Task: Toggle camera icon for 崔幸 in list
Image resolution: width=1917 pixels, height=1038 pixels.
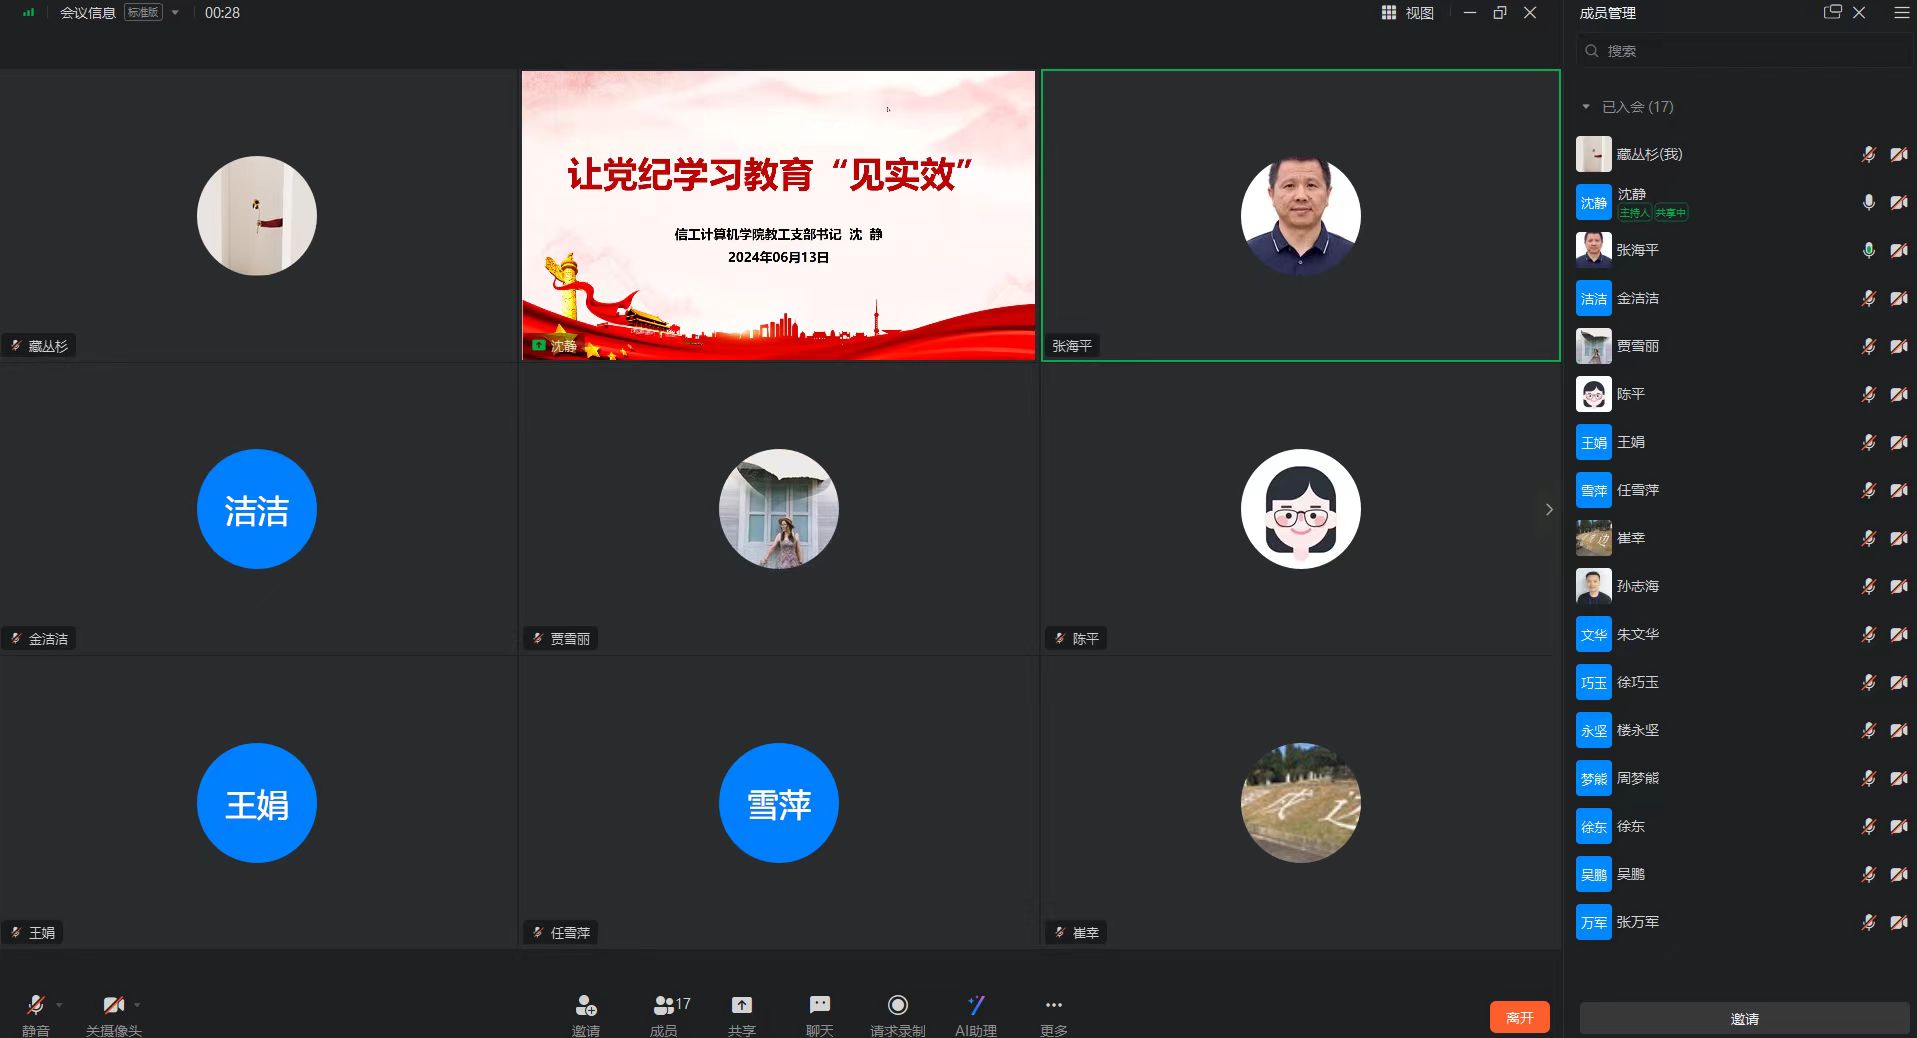Action: click(x=1898, y=538)
